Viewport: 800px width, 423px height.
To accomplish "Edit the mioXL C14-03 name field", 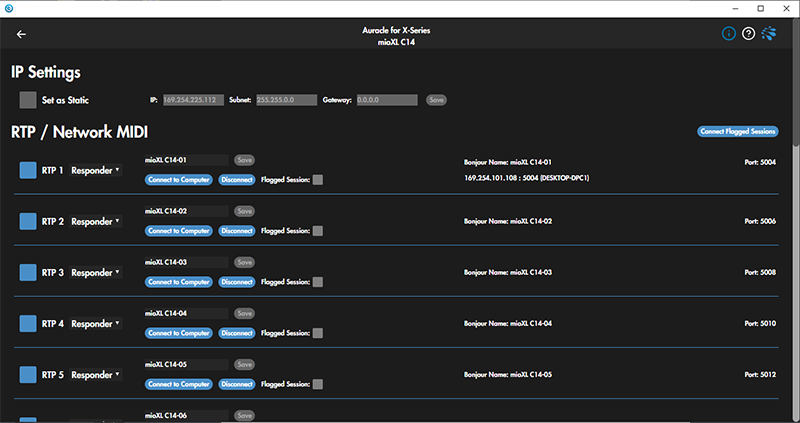I will [x=186, y=262].
